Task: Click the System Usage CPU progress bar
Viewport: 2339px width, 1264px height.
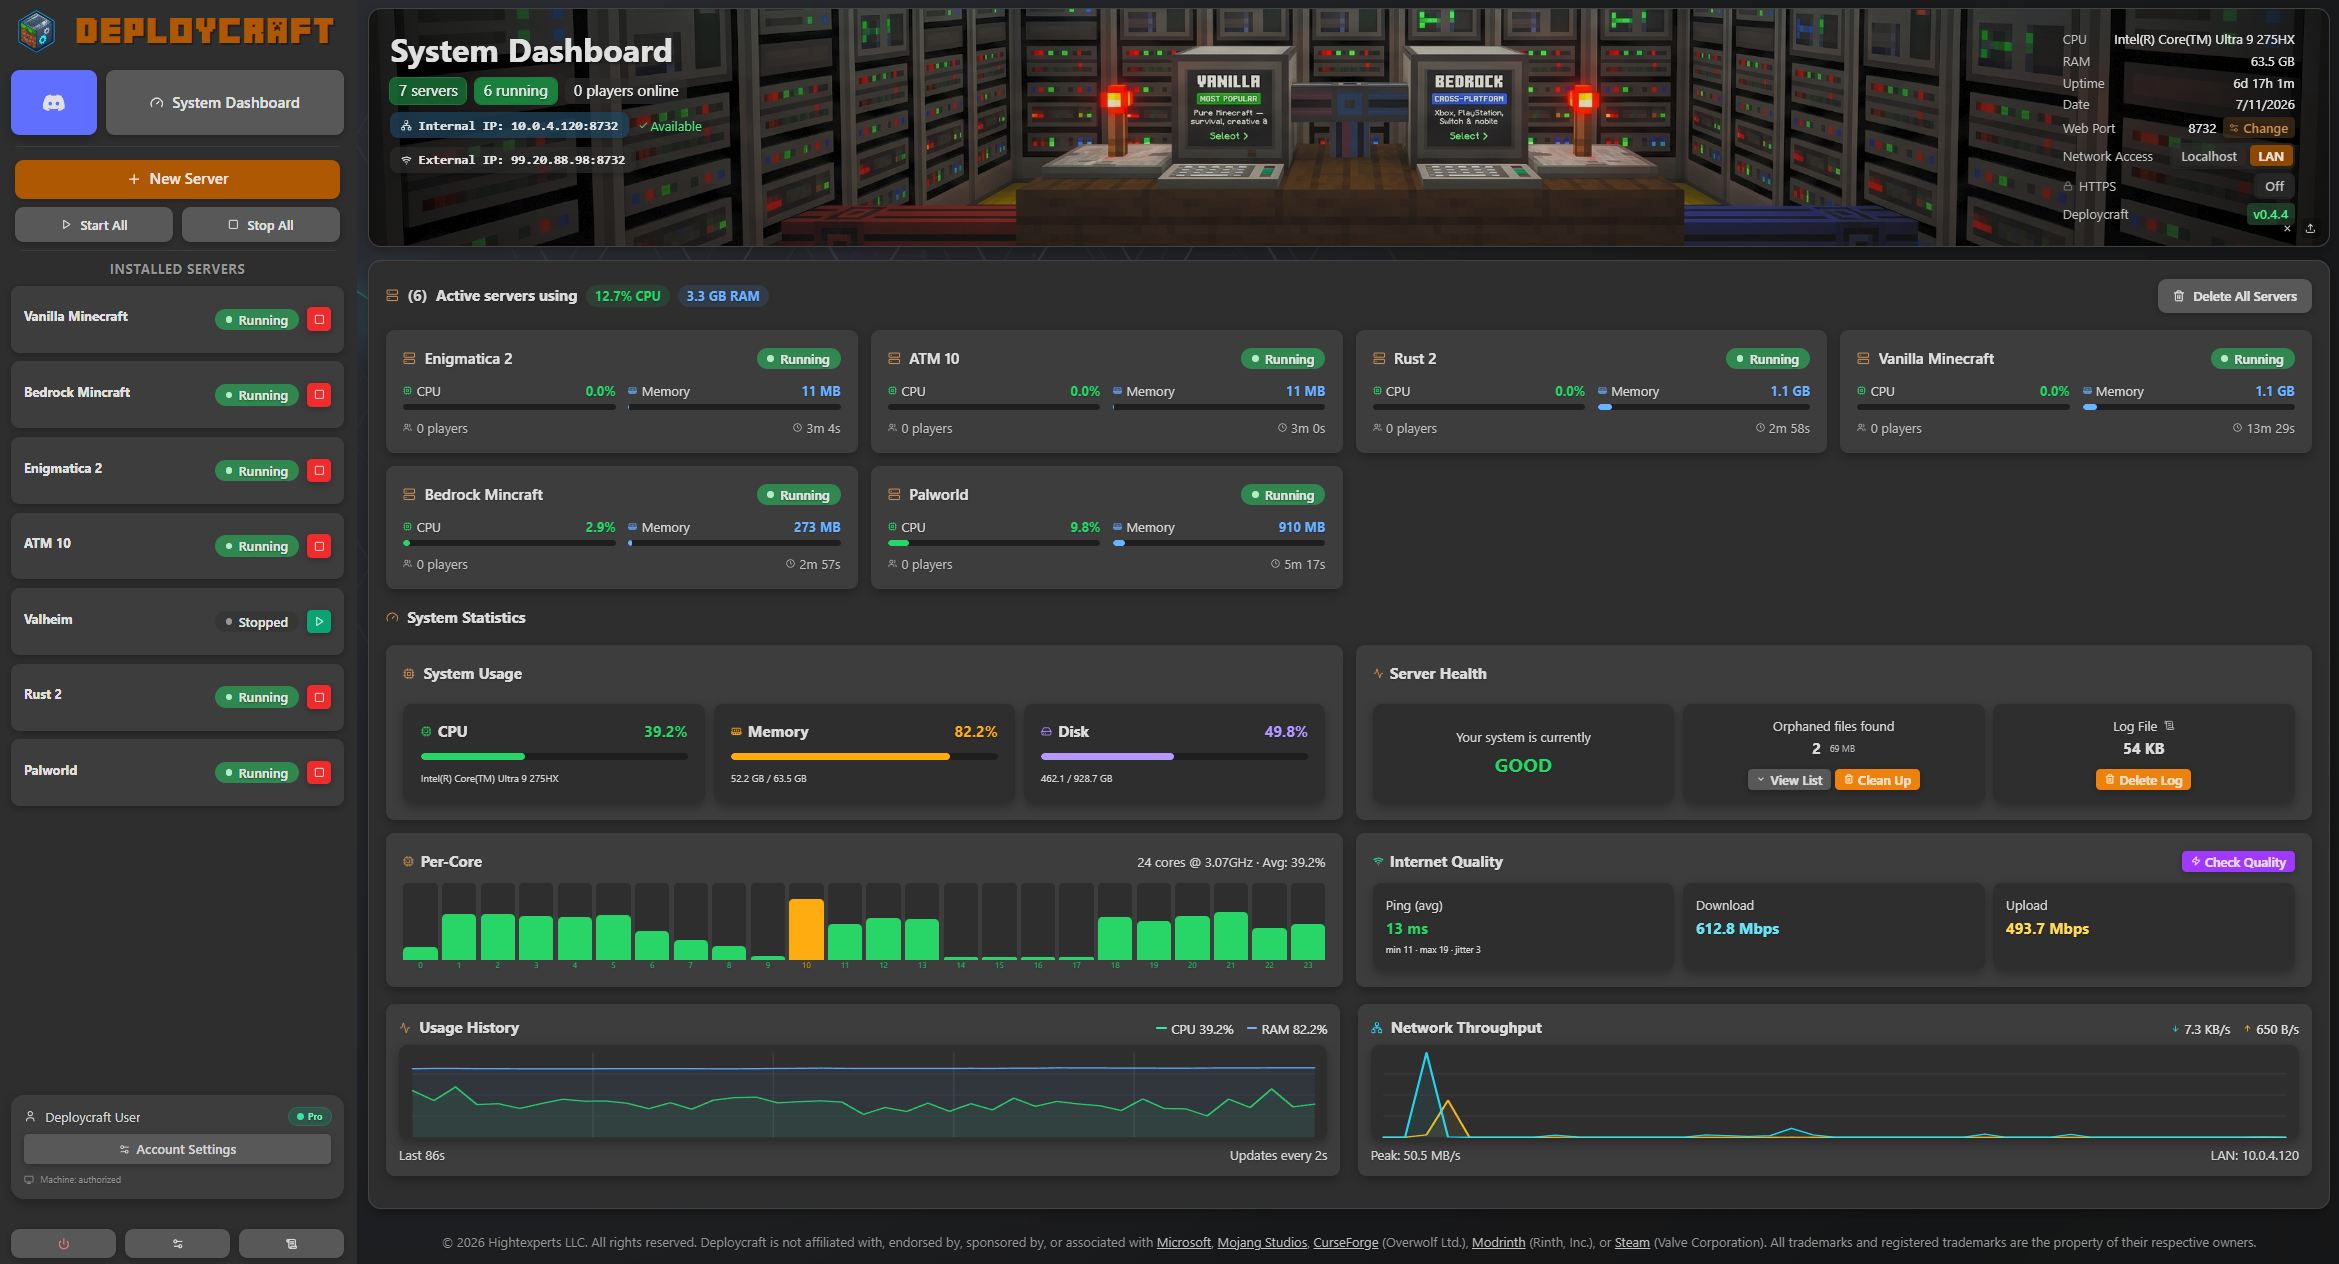Action: (554, 757)
